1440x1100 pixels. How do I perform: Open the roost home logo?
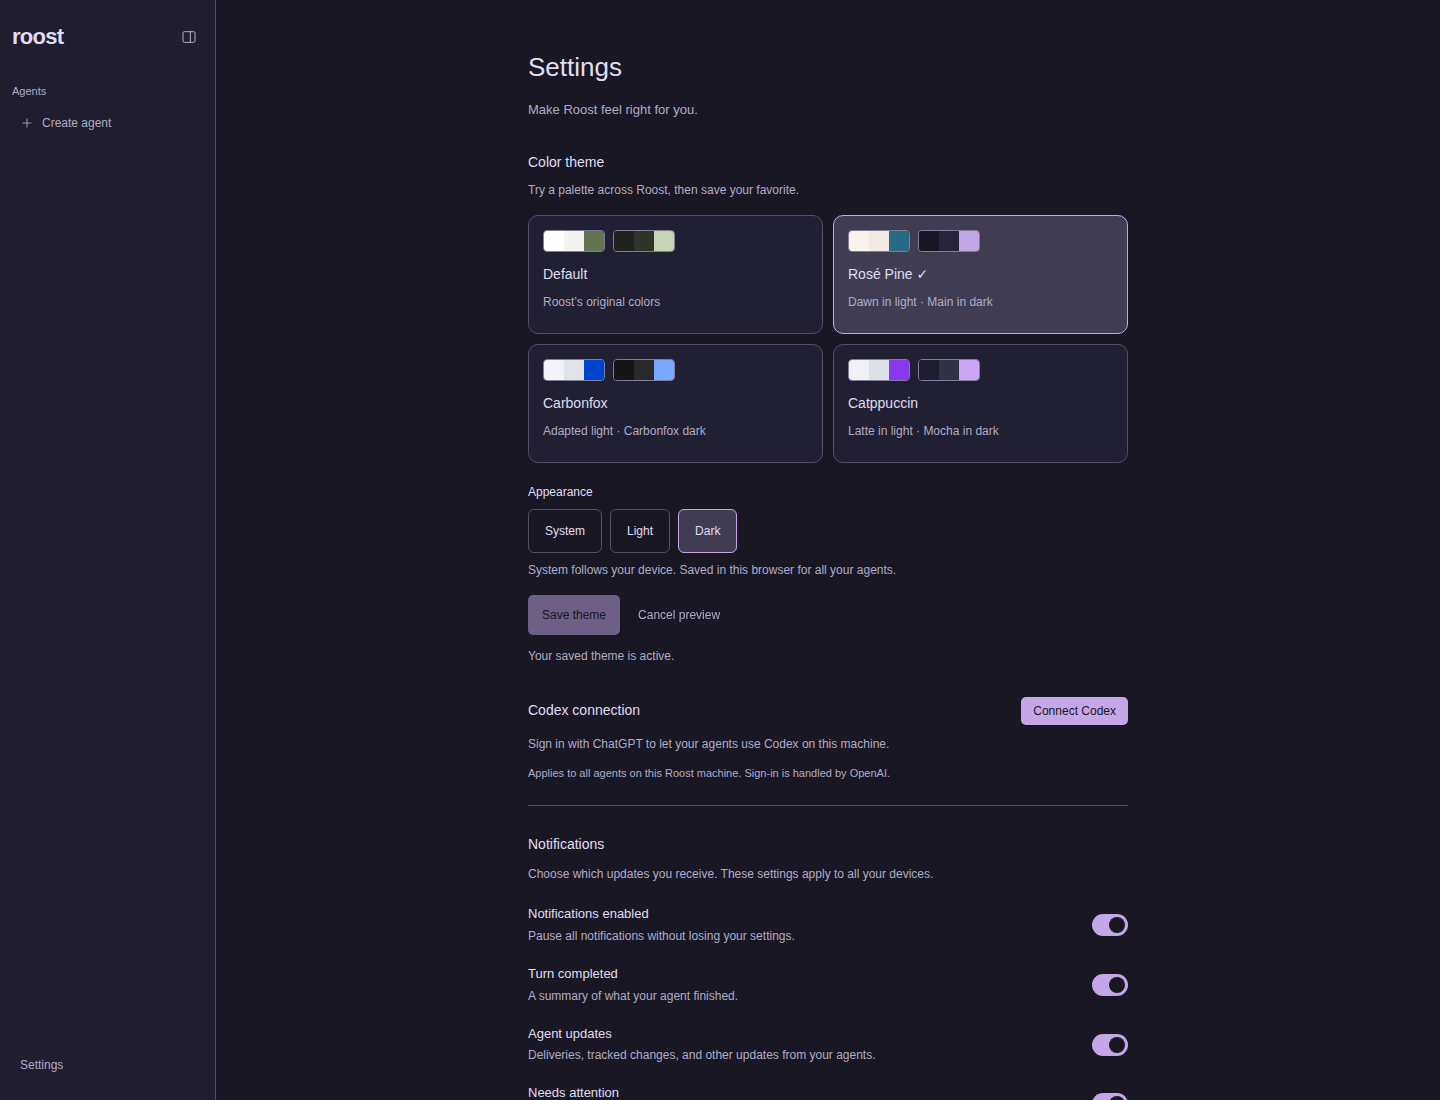tap(38, 37)
